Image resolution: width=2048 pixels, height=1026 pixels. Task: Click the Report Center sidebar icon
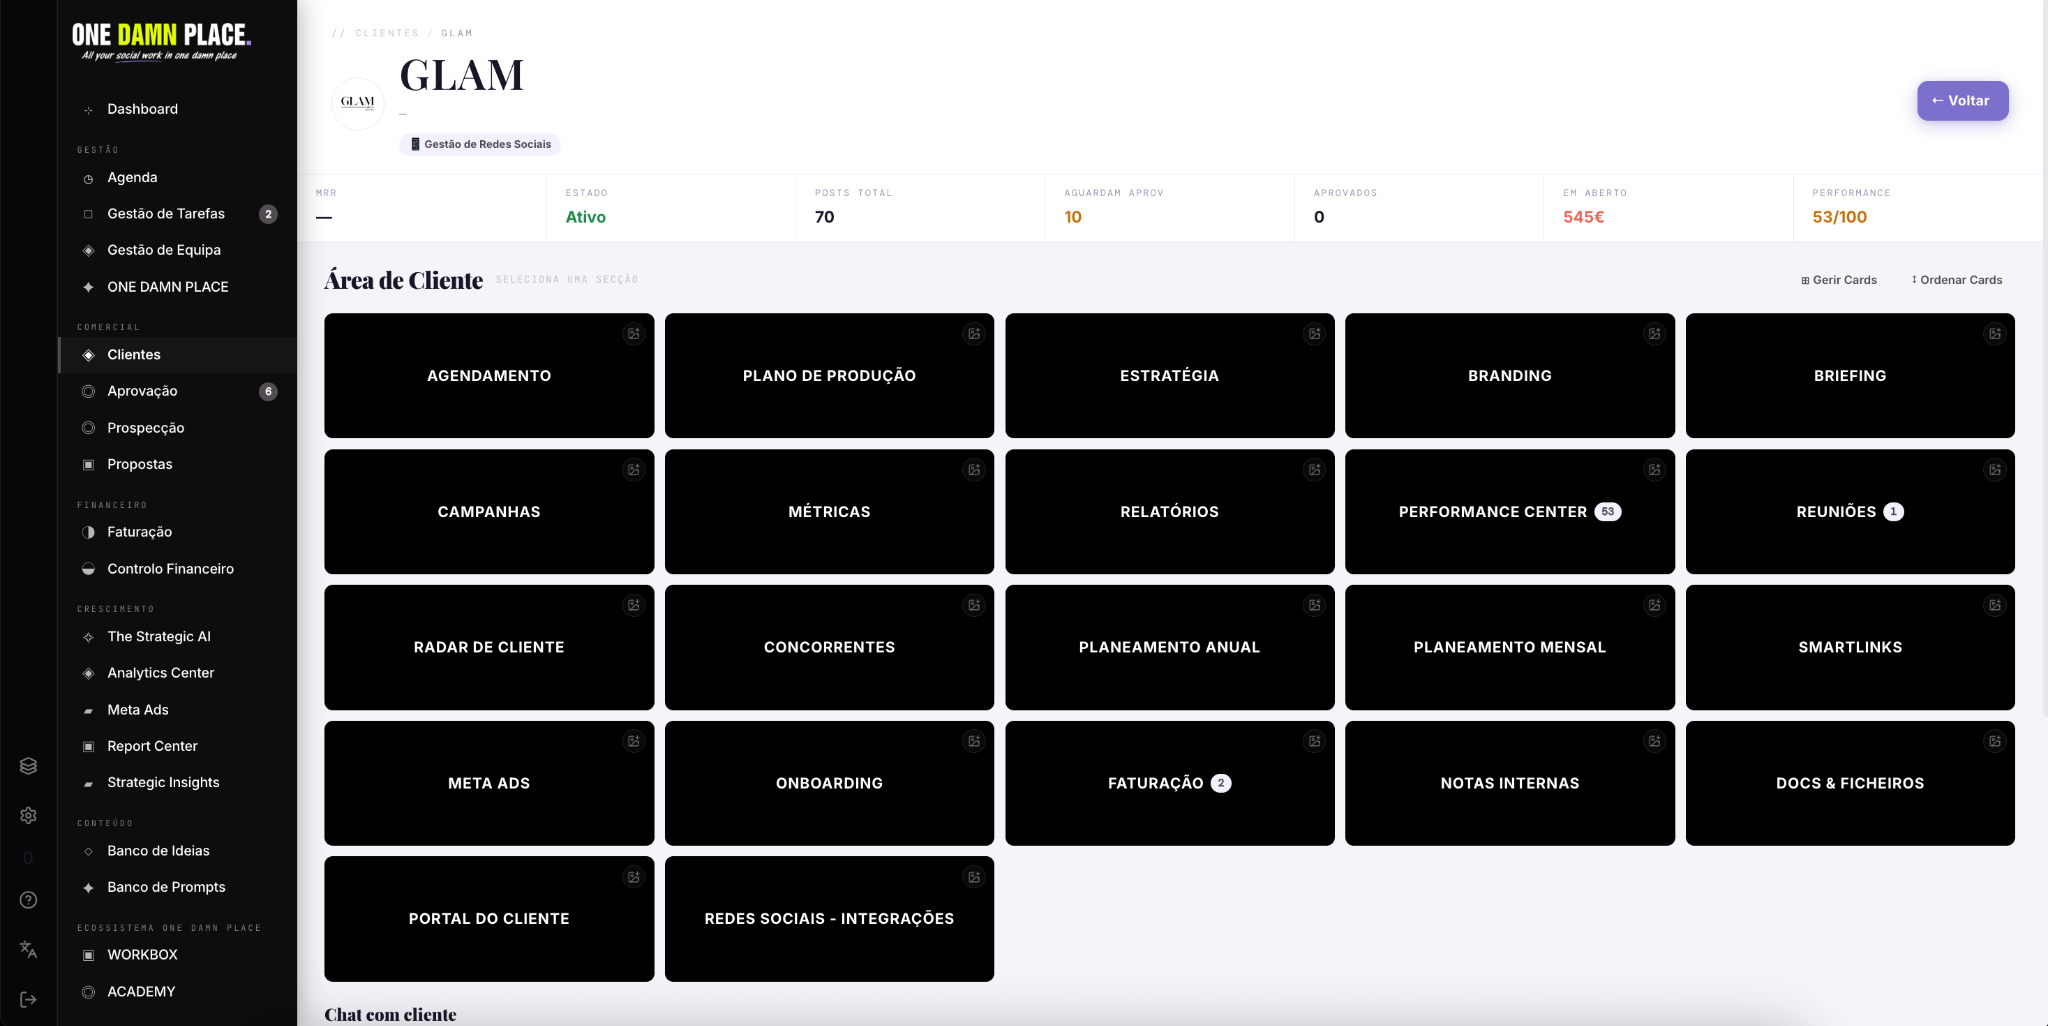[88, 747]
